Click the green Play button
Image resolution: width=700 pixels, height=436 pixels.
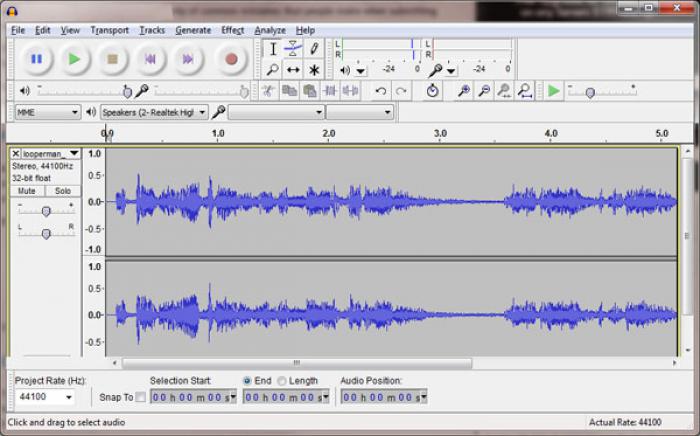coord(74,59)
